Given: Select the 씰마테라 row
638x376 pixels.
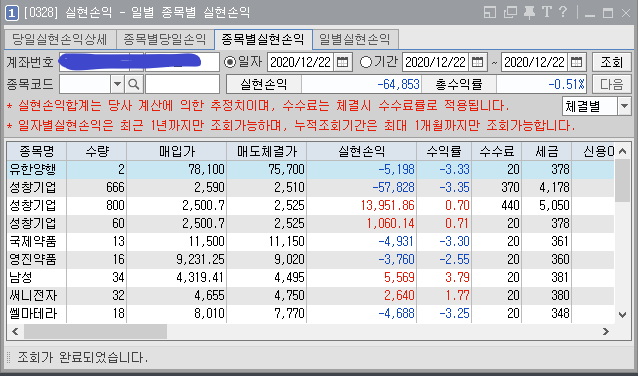Looking at the screenshot, I should click(x=310, y=313).
